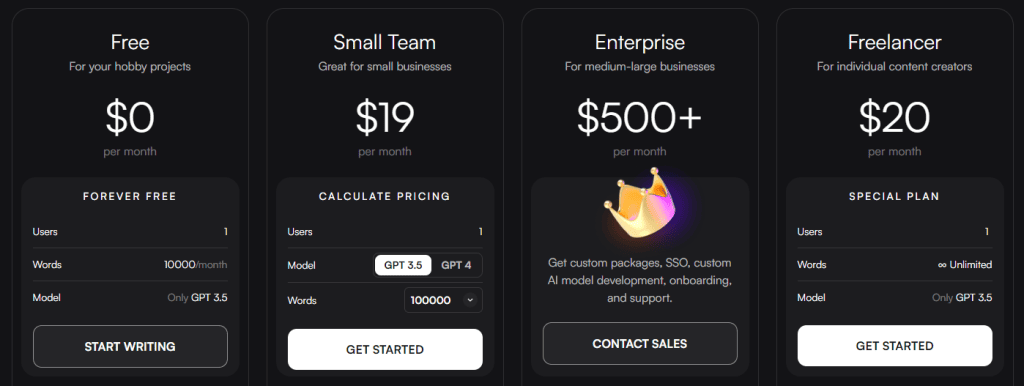Click the FOREVER FREE section label

point(130,196)
